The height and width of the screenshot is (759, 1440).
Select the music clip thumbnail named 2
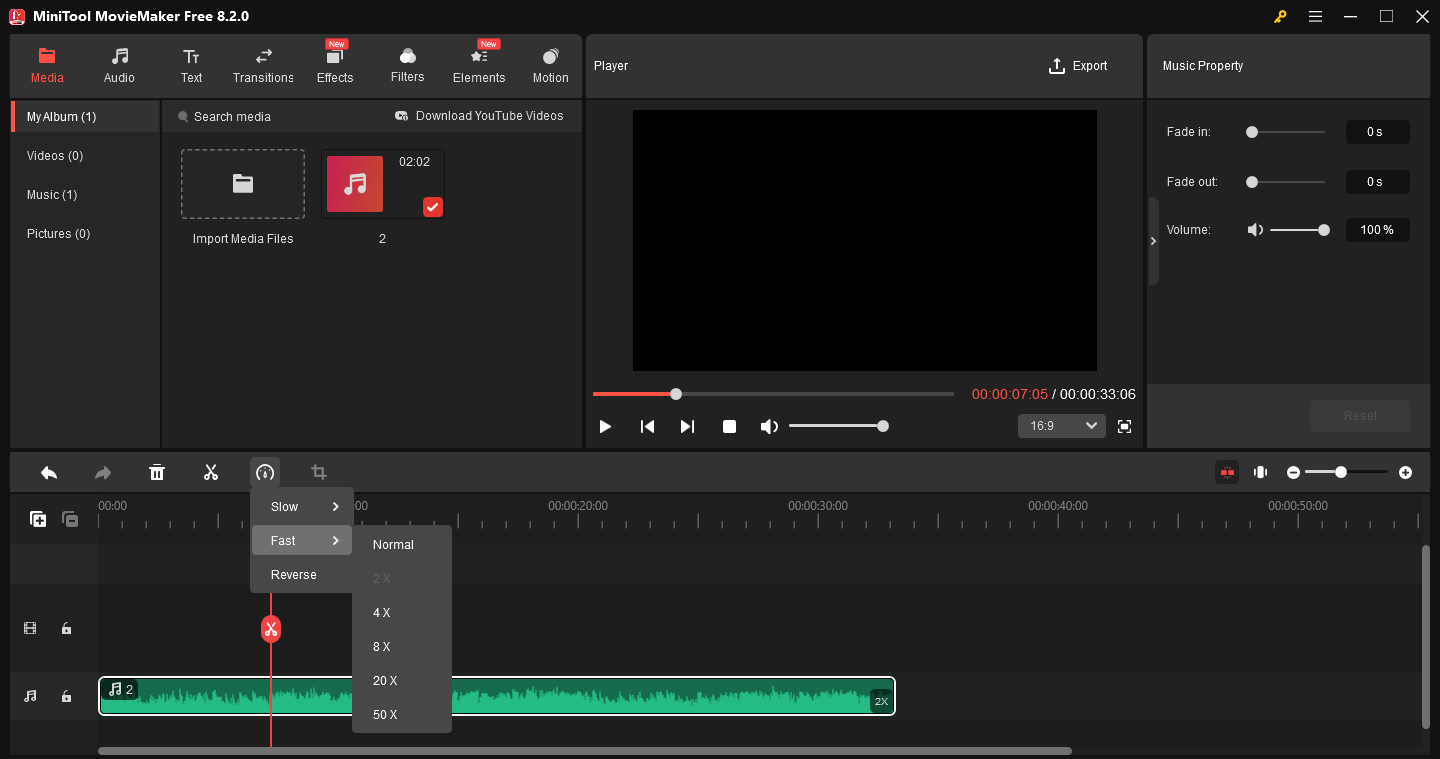point(383,184)
